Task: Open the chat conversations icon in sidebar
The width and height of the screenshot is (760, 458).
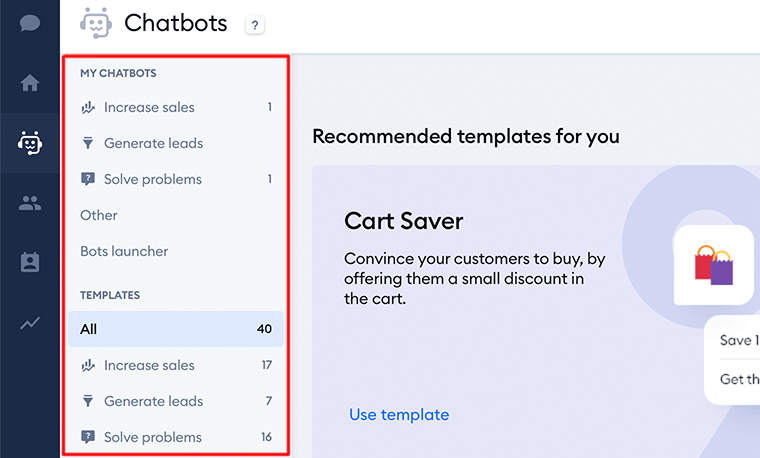Action: 30,23
